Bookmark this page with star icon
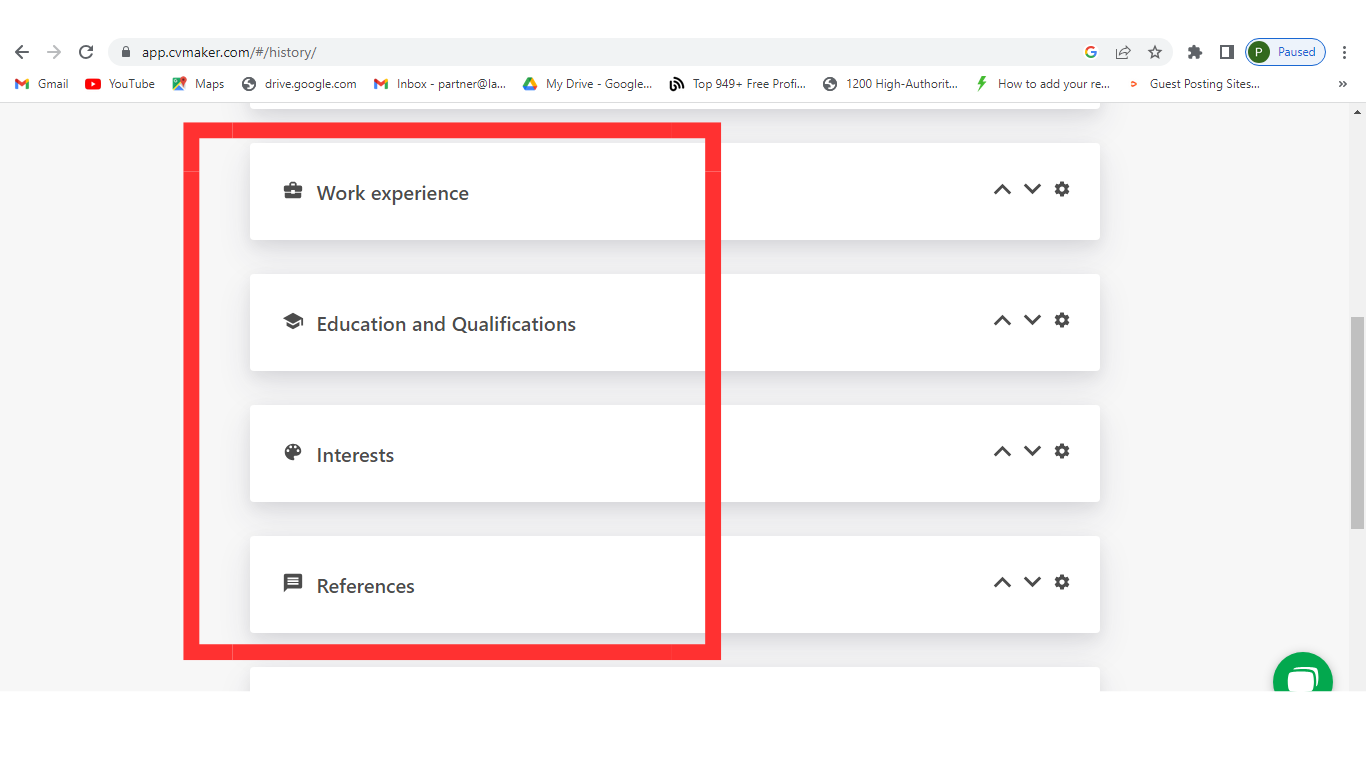This screenshot has width=1366, height=768. pyautogui.click(x=1155, y=52)
